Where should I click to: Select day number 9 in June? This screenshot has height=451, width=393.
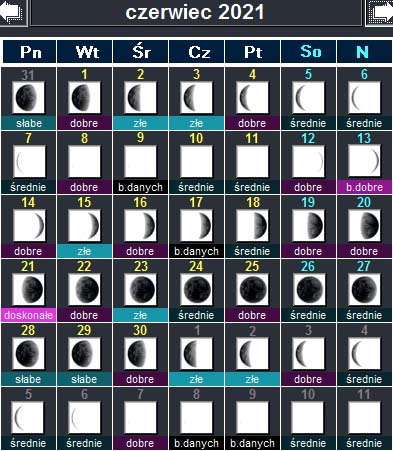point(140,138)
